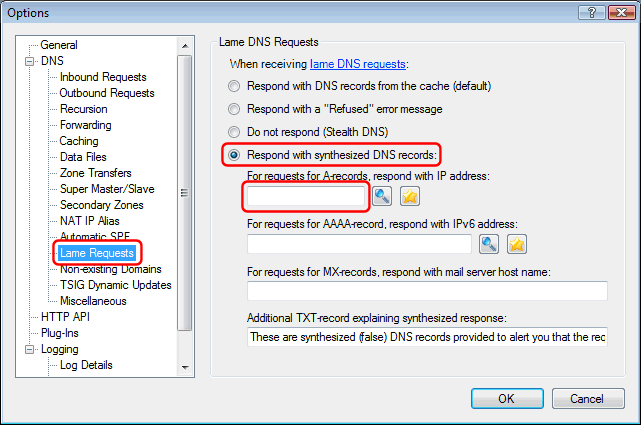Open the Inbound Requests settings page

tap(103, 77)
